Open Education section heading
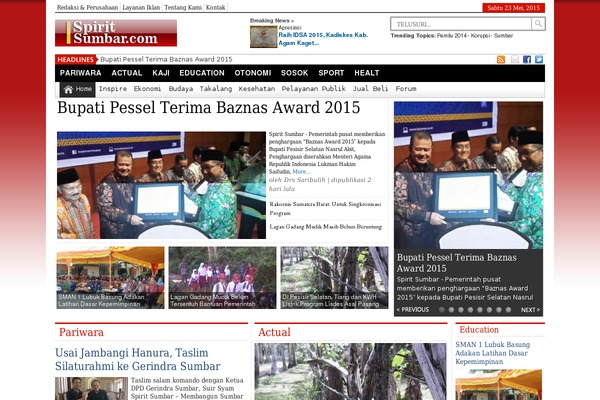 click(x=479, y=330)
